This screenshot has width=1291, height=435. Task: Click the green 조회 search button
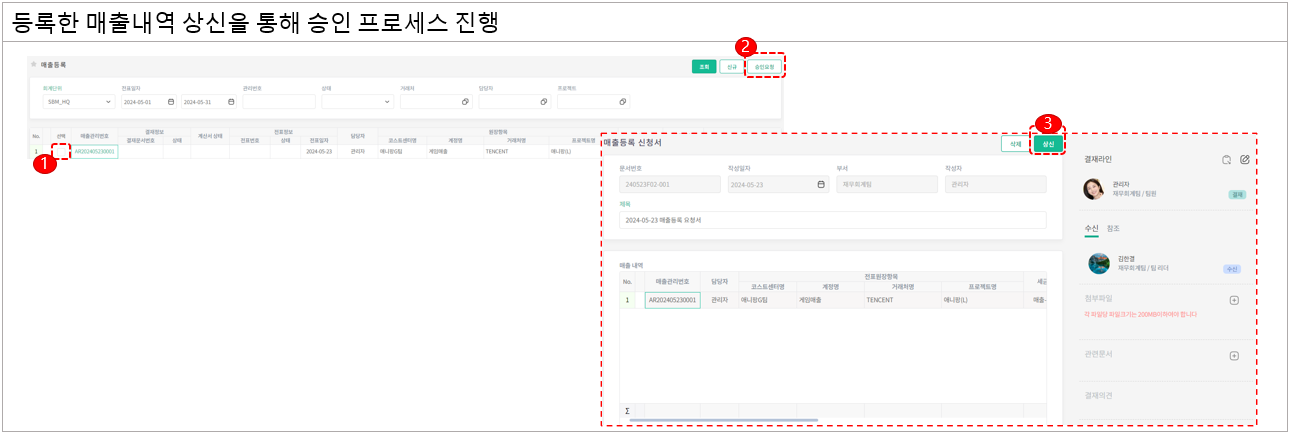tap(704, 67)
